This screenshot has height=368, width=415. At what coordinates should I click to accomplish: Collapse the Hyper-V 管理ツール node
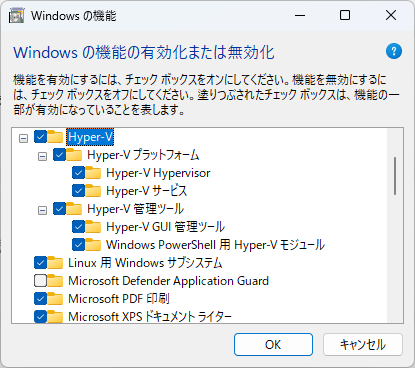(x=42, y=210)
